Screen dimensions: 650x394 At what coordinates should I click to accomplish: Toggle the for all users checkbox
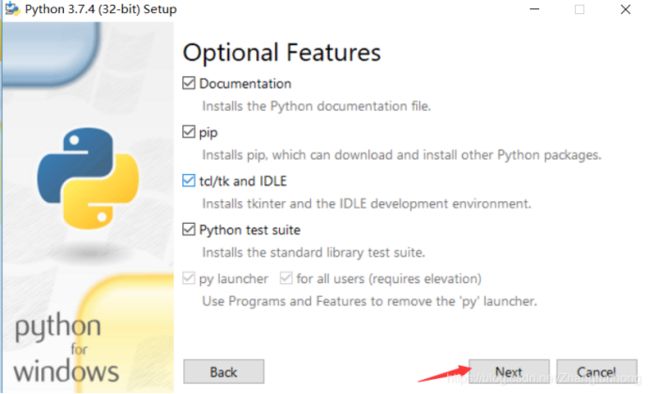point(286,278)
